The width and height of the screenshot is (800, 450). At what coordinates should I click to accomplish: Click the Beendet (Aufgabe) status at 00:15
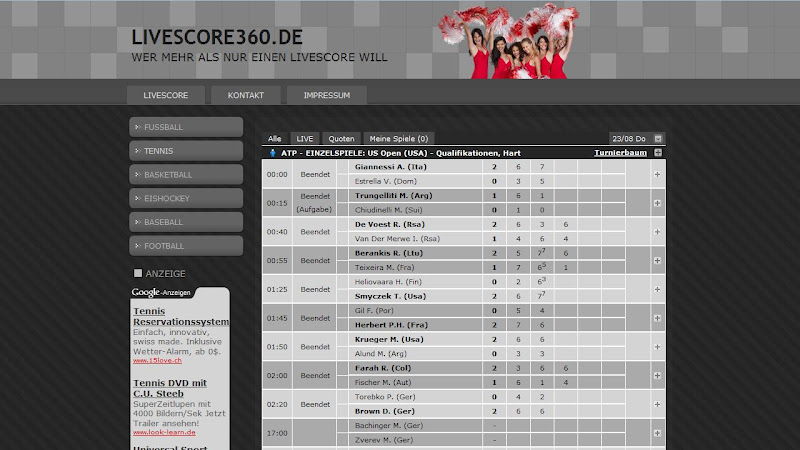coord(315,203)
